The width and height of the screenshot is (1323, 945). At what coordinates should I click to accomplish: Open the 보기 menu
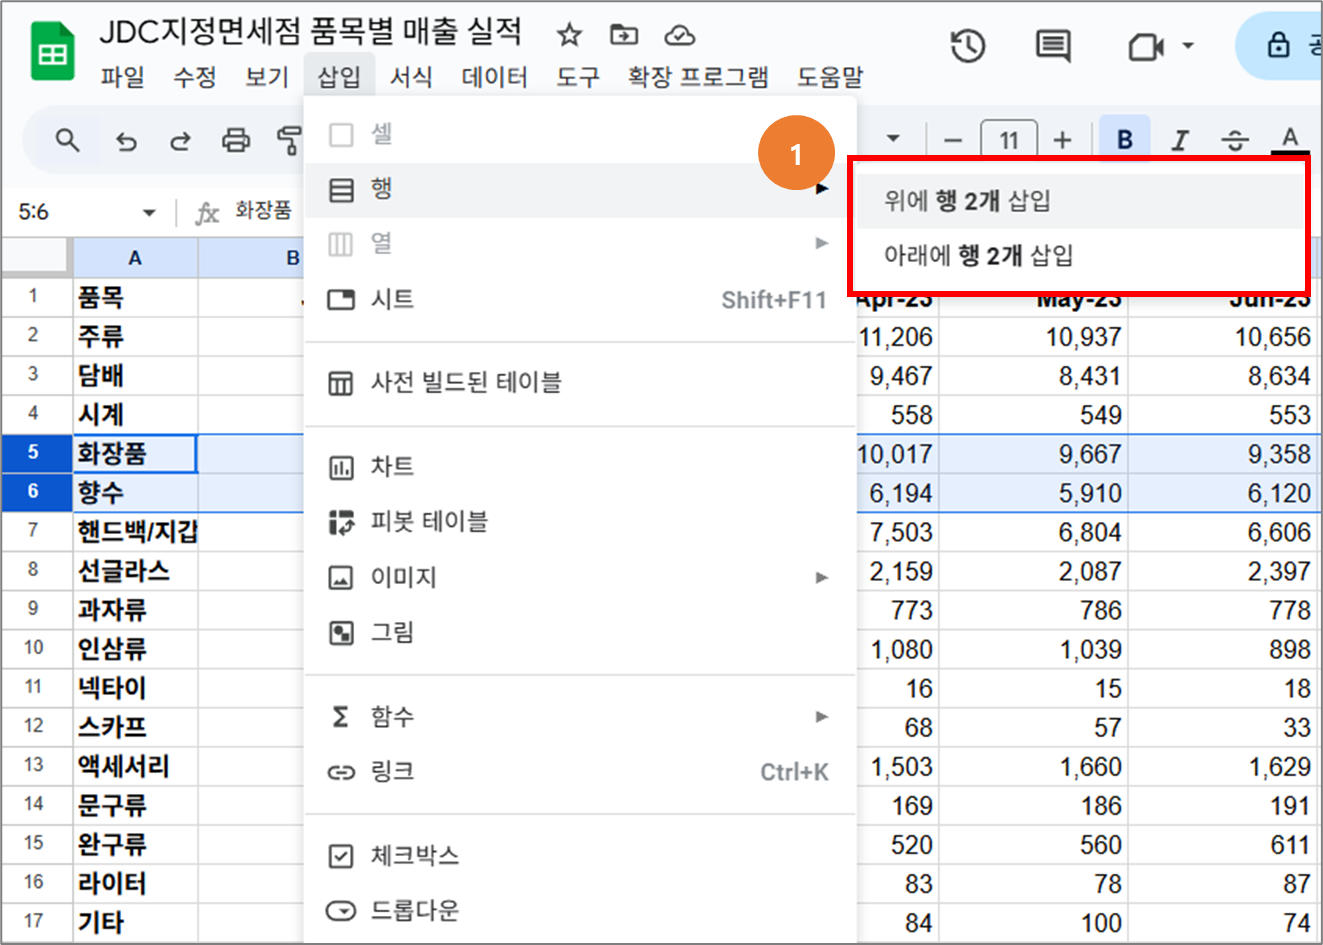pos(267,77)
